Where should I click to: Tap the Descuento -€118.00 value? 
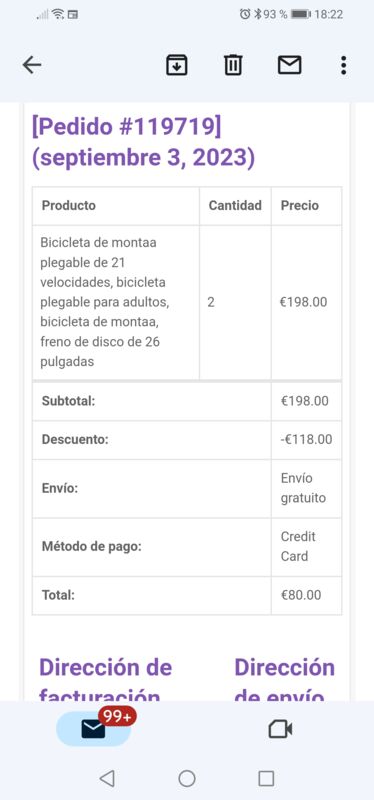pyautogui.click(x=307, y=439)
